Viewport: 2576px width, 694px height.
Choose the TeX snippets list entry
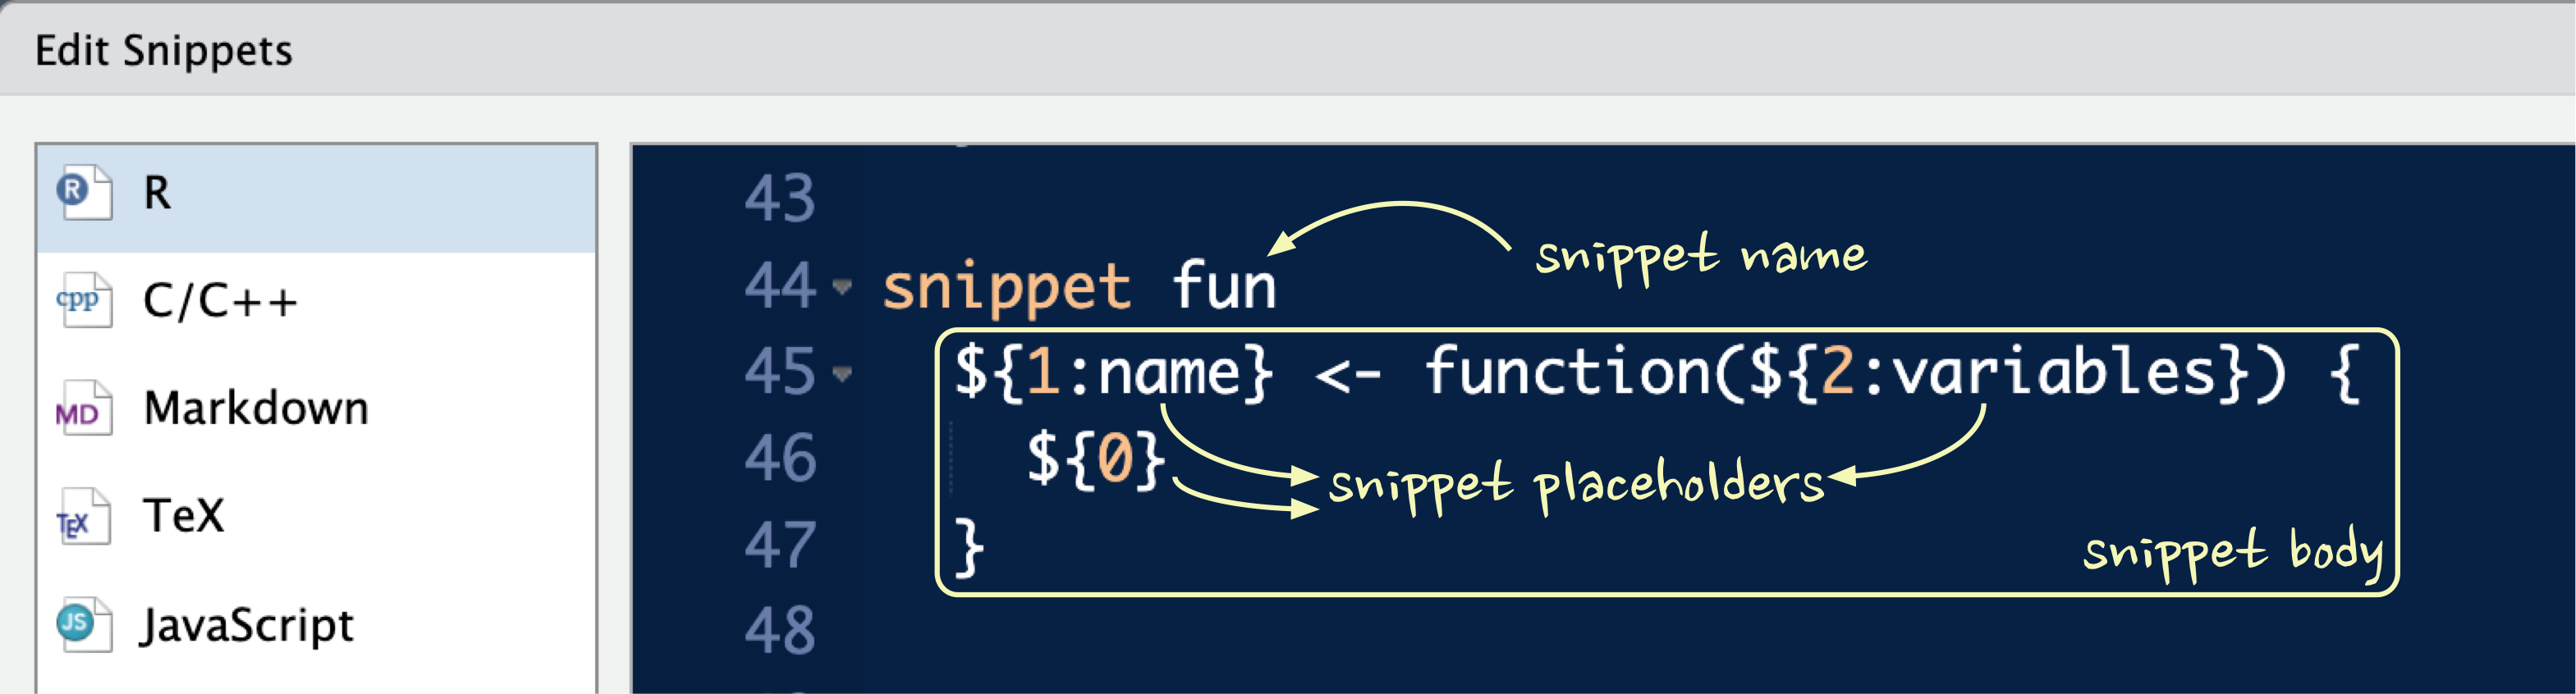tap(317, 517)
